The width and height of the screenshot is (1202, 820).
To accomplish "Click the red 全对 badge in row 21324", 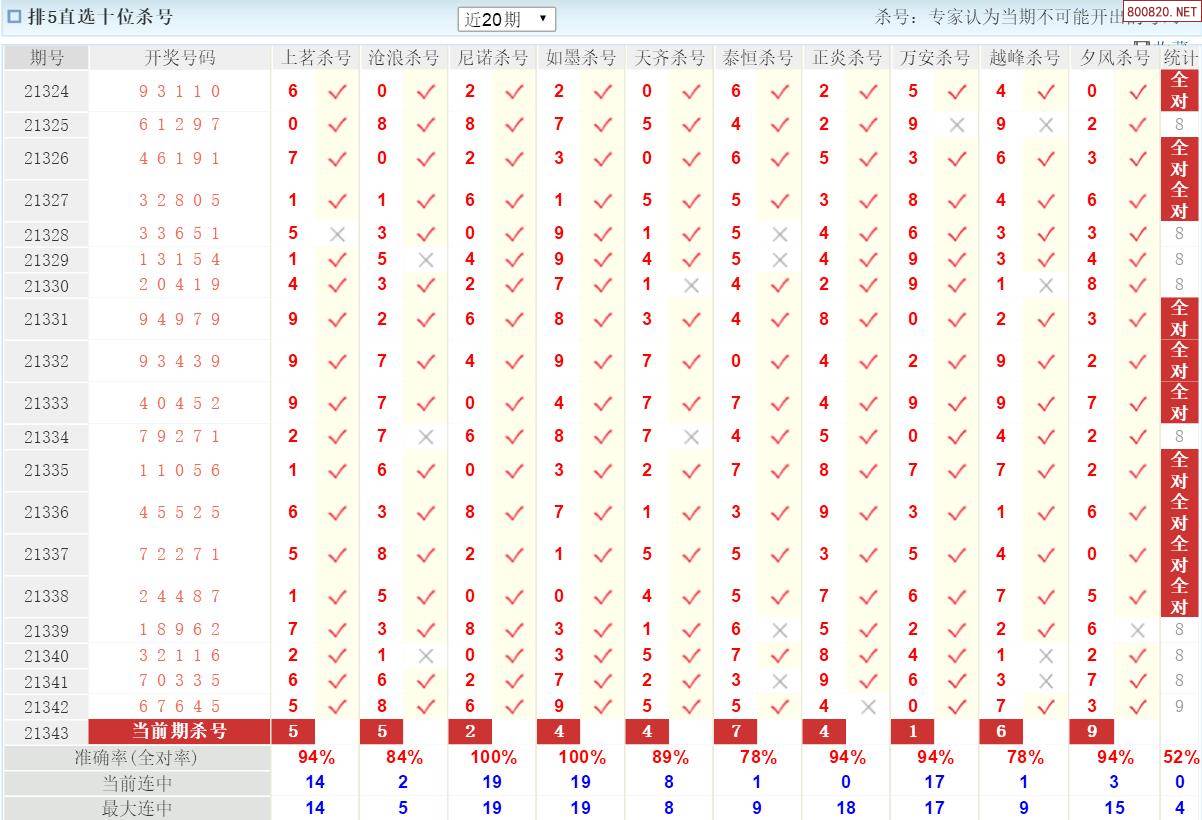I will coord(1180,91).
